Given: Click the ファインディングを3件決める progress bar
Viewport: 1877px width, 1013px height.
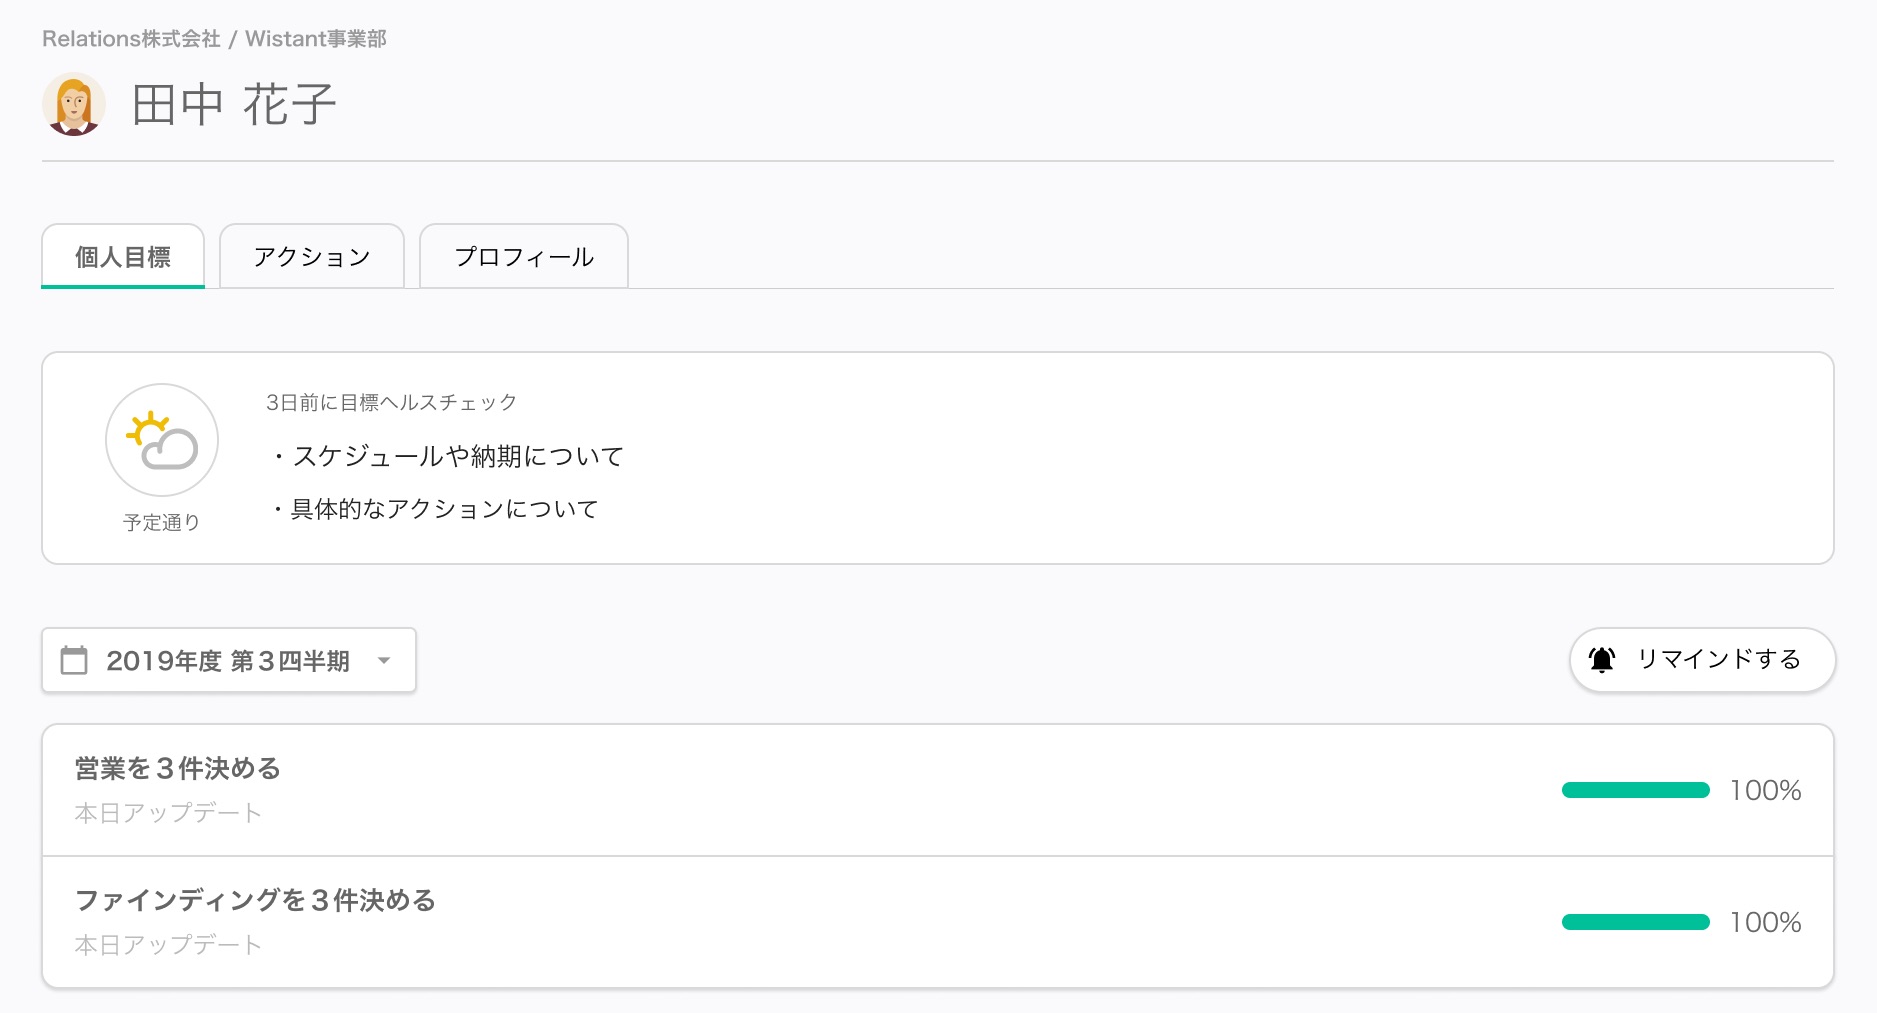Looking at the screenshot, I should pyautogui.click(x=1636, y=922).
